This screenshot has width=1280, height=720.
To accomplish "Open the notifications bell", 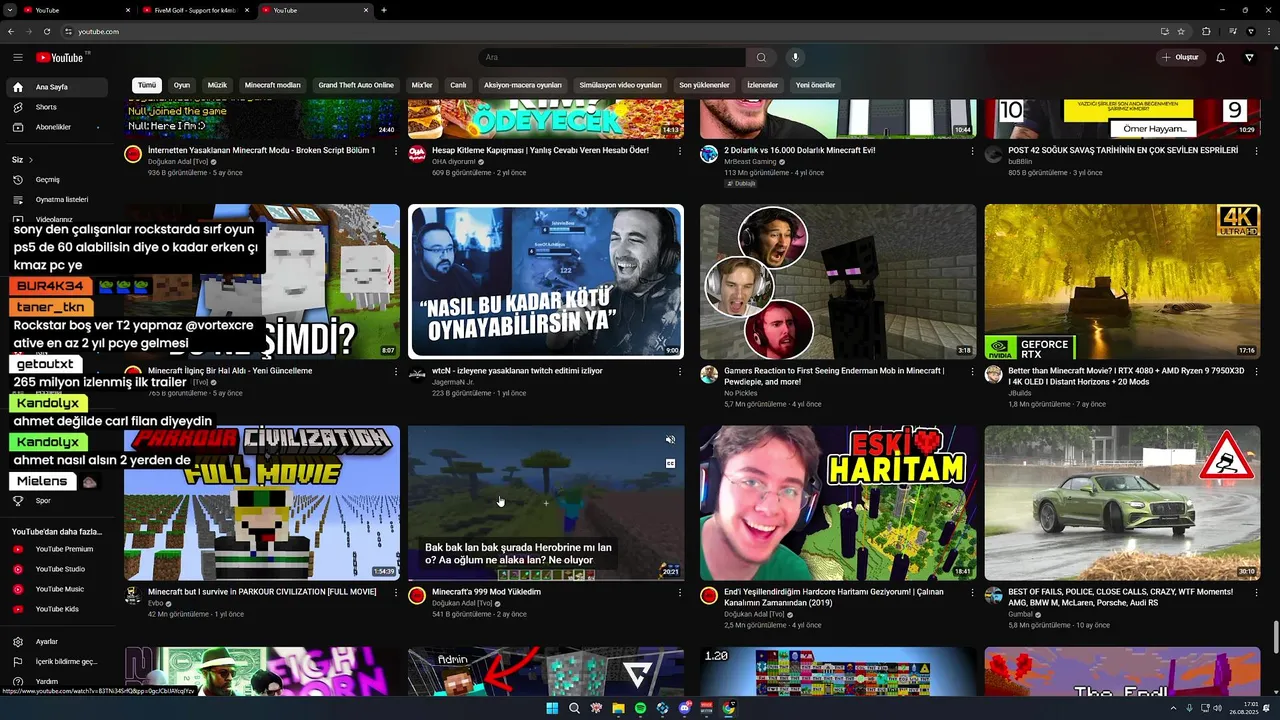I will tap(1220, 57).
